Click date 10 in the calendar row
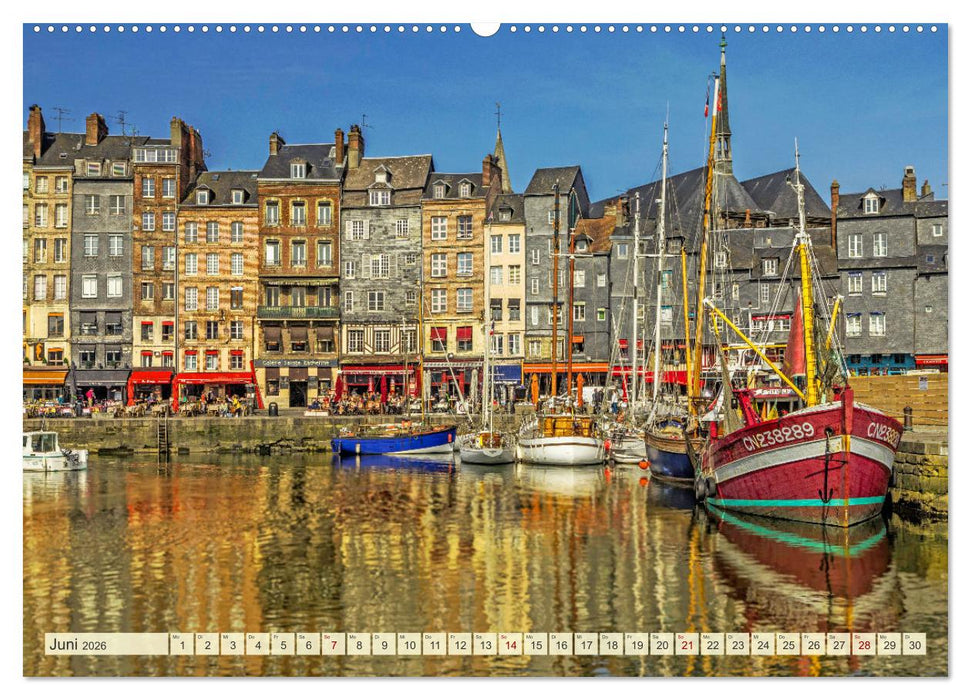The height and width of the screenshot is (700, 971). (x=408, y=644)
